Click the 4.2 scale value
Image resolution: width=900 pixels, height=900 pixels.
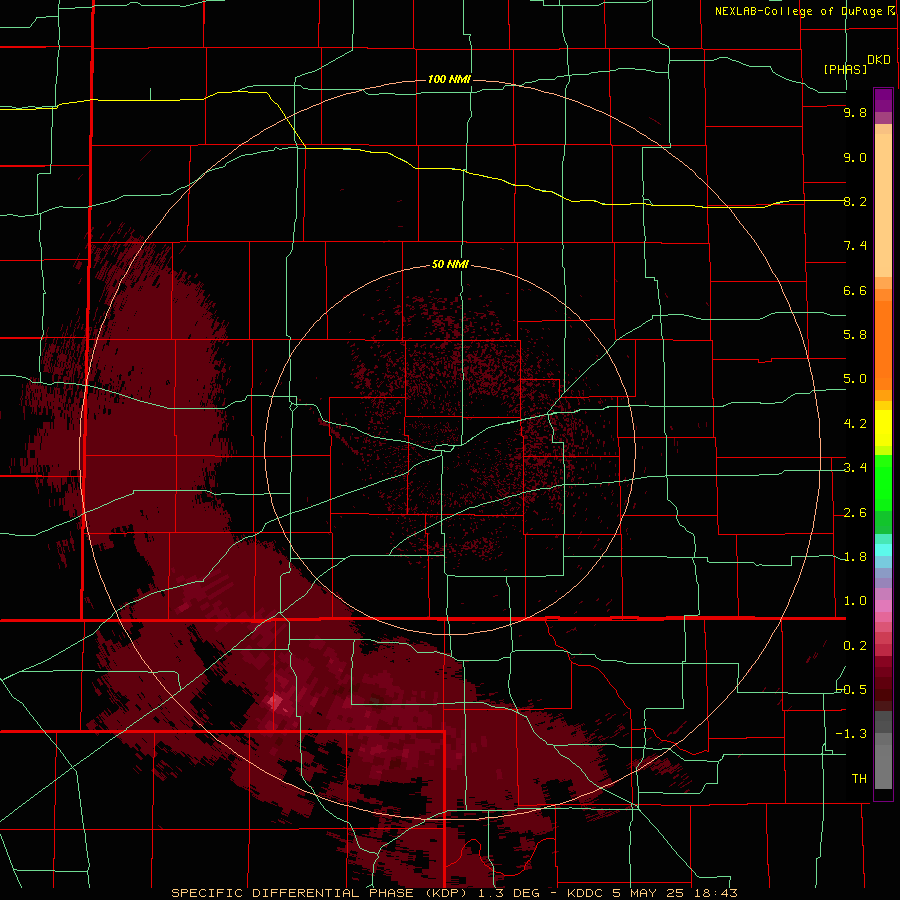pyautogui.click(x=855, y=424)
